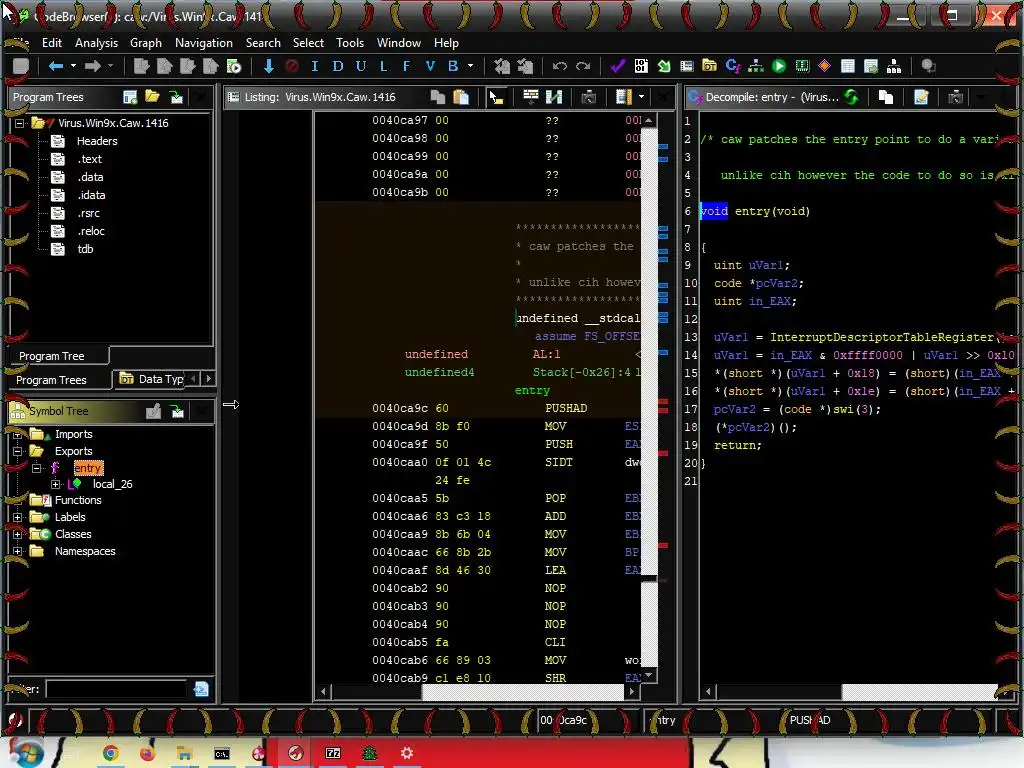Click the Functions folder in Symbol Tree

[78, 500]
